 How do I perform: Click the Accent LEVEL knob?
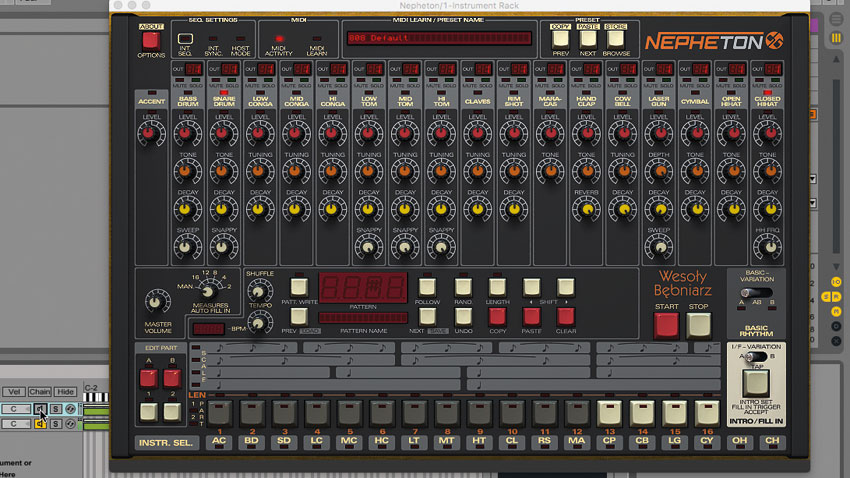click(151, 133)
